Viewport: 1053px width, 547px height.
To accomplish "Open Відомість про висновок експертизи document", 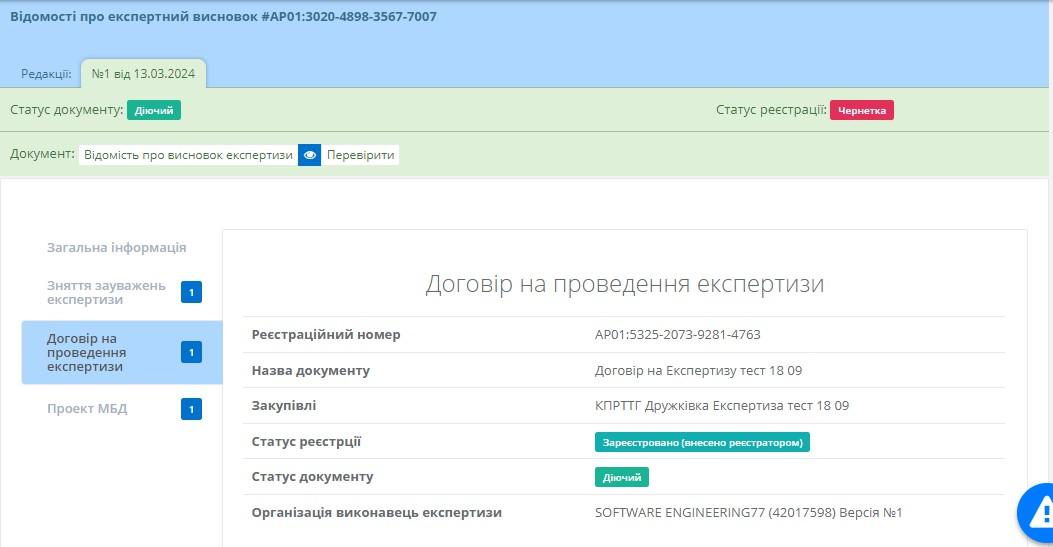I will (x=189, y=155).
